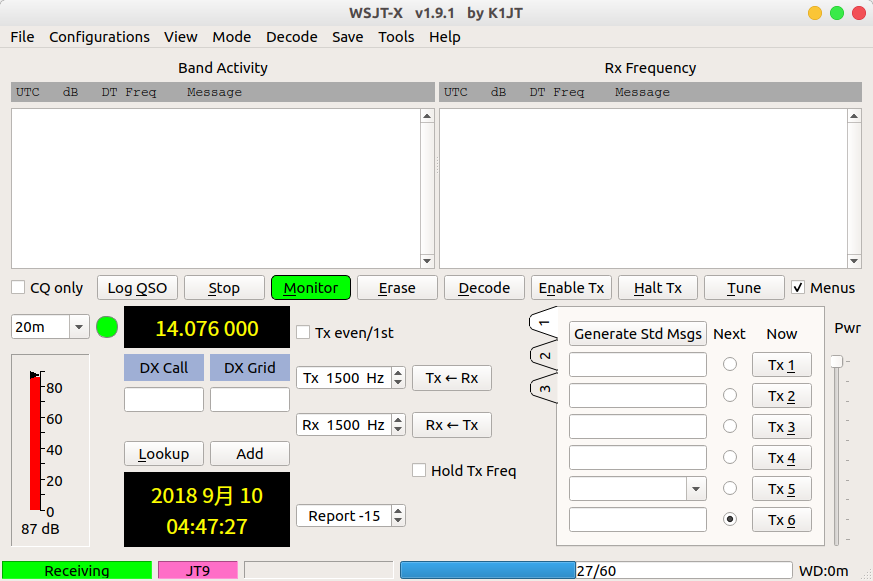Select the Next radio for Tx 5
873x581 pixels.
729,488
